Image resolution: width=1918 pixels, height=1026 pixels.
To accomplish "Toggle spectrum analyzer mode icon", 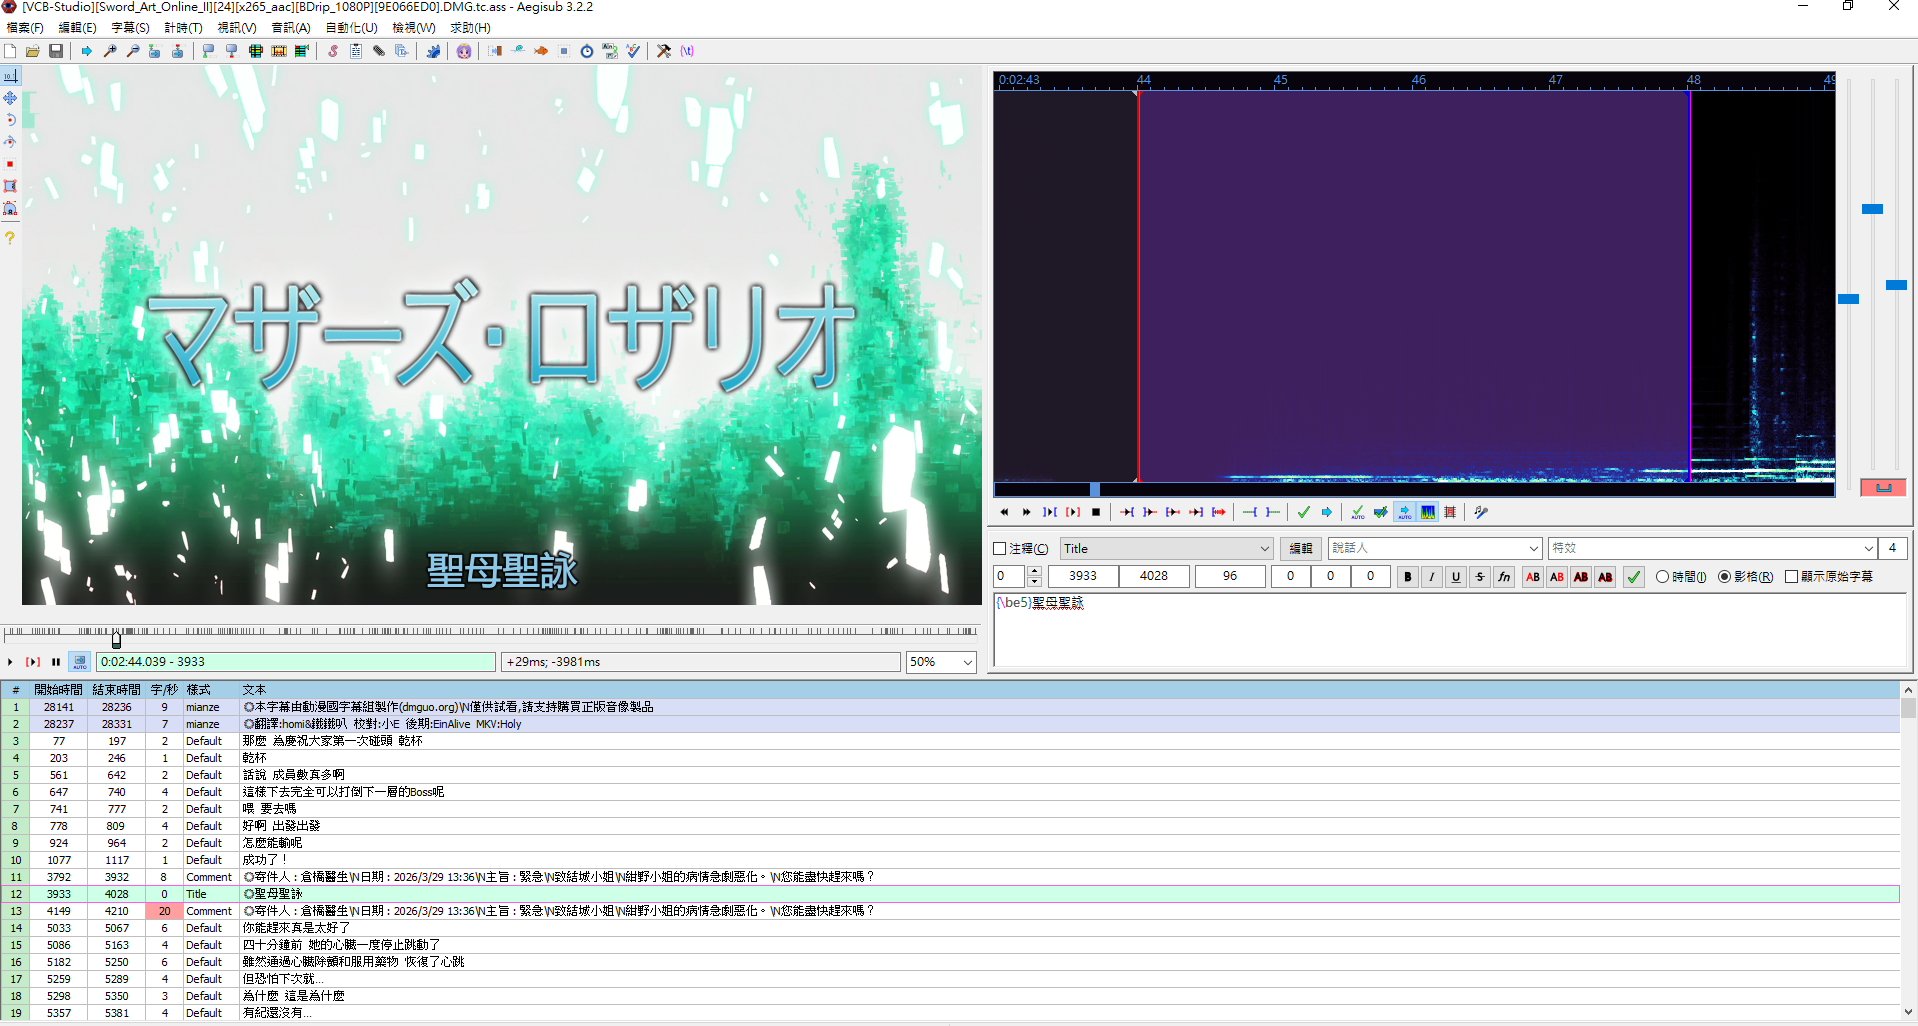I will click(1428, 512).
